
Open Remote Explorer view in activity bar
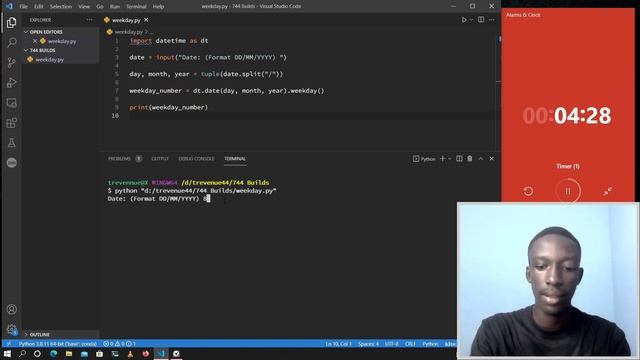coord(11,103)
